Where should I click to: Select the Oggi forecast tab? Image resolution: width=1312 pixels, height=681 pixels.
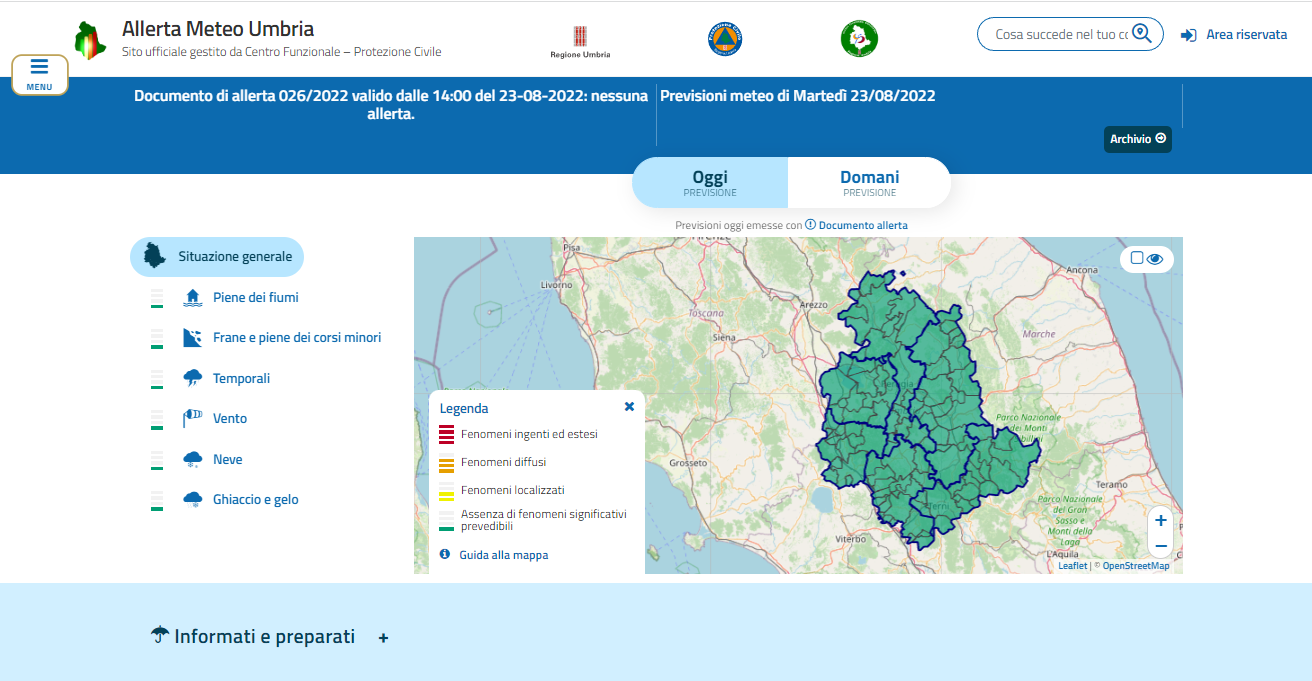[x=710, y=182]
